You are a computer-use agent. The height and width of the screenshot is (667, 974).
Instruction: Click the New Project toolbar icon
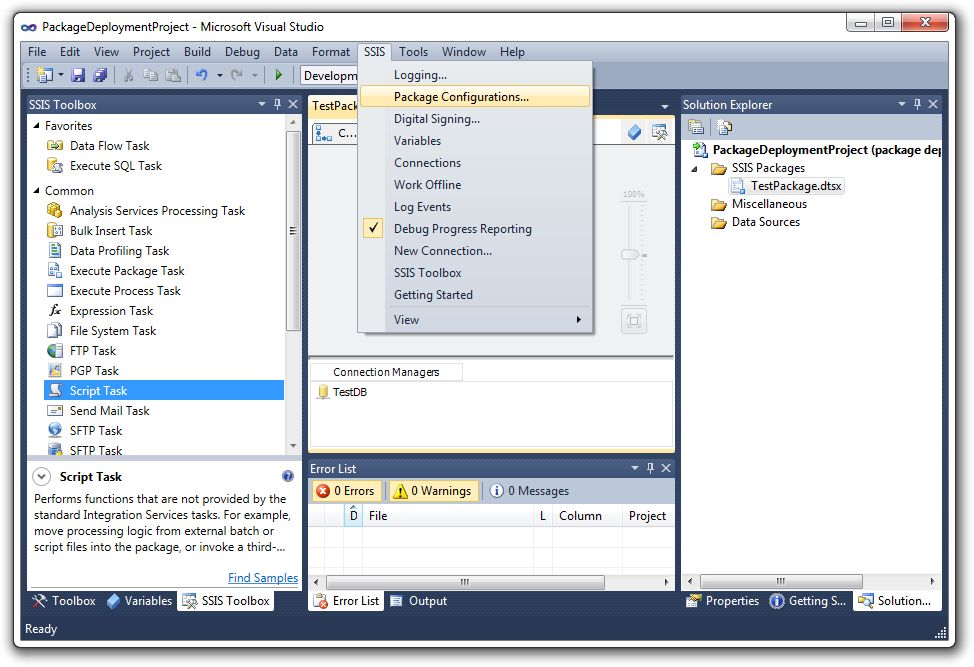(x=45, y=76)
